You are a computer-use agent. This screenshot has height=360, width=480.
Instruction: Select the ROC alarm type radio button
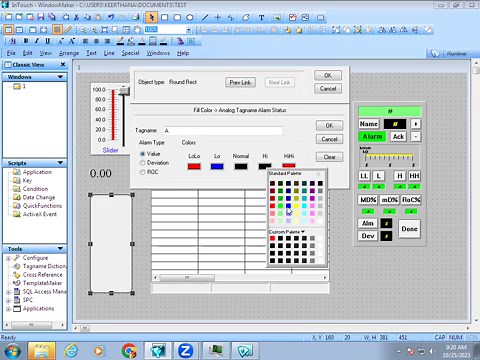click(143, 172)
